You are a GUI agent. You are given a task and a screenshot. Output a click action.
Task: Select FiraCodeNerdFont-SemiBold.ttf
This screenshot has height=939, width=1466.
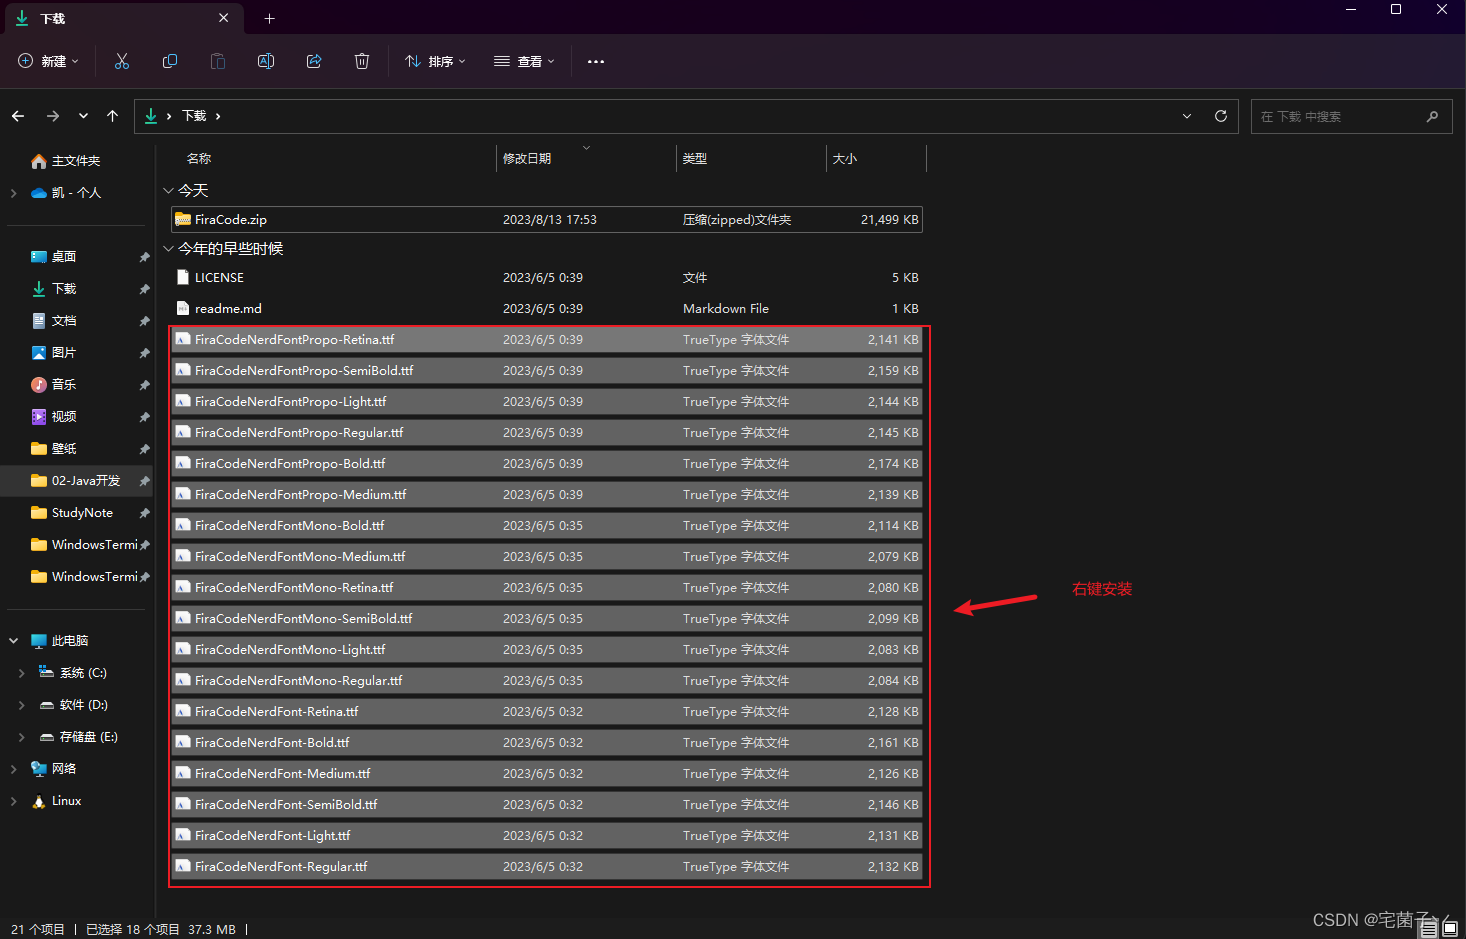pos(547,804)
